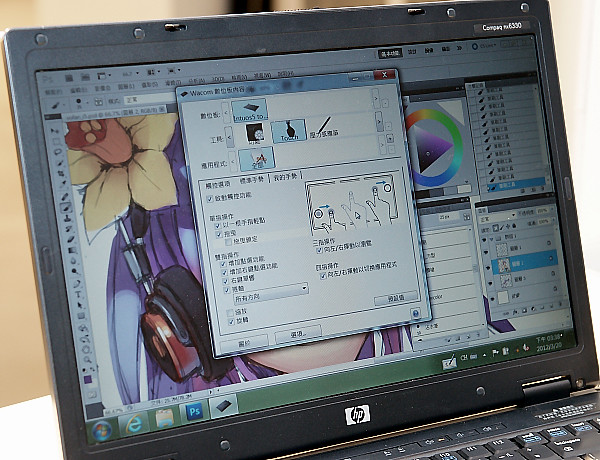
Task: Open the 所有方向 scroll direction dropdown
Action: (271, 293)
